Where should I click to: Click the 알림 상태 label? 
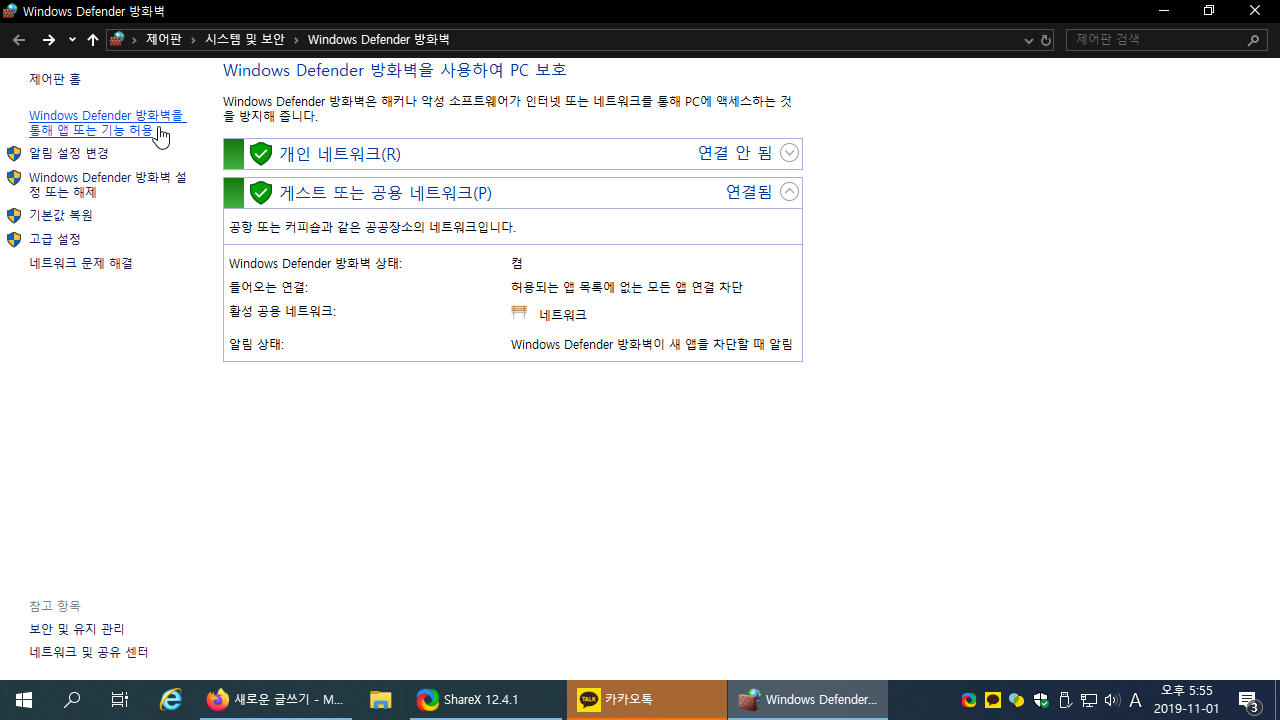[256, 344]
